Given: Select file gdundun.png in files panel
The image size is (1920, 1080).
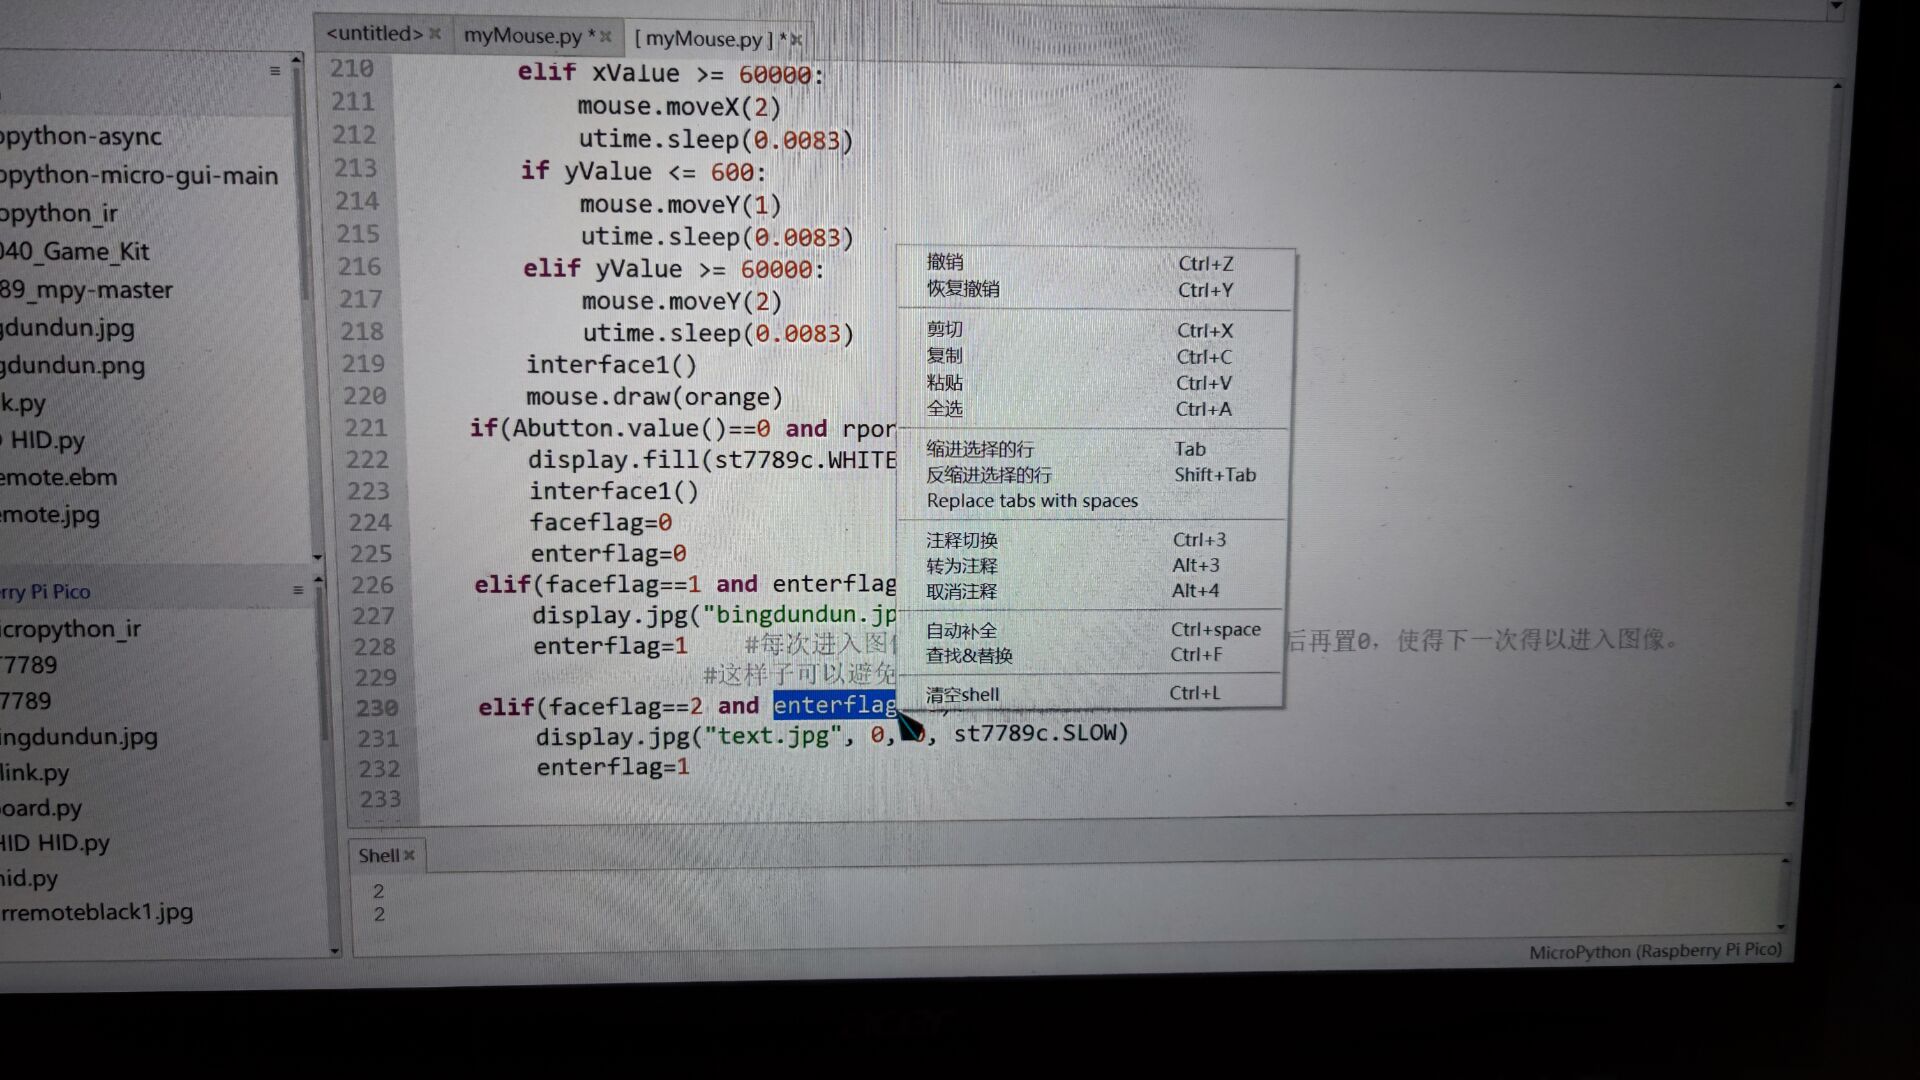Looking at the screenshot, I should point(72,366).
